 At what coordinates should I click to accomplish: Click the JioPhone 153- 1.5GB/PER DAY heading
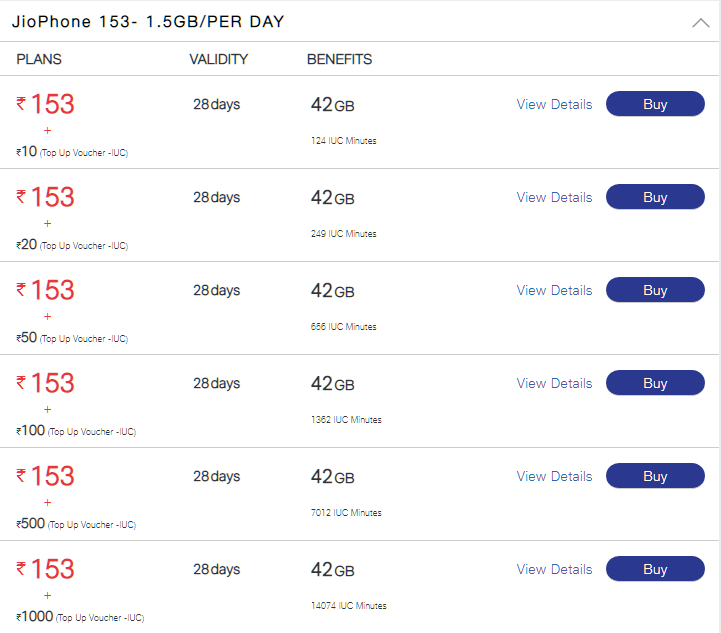[x=148, y=22]
